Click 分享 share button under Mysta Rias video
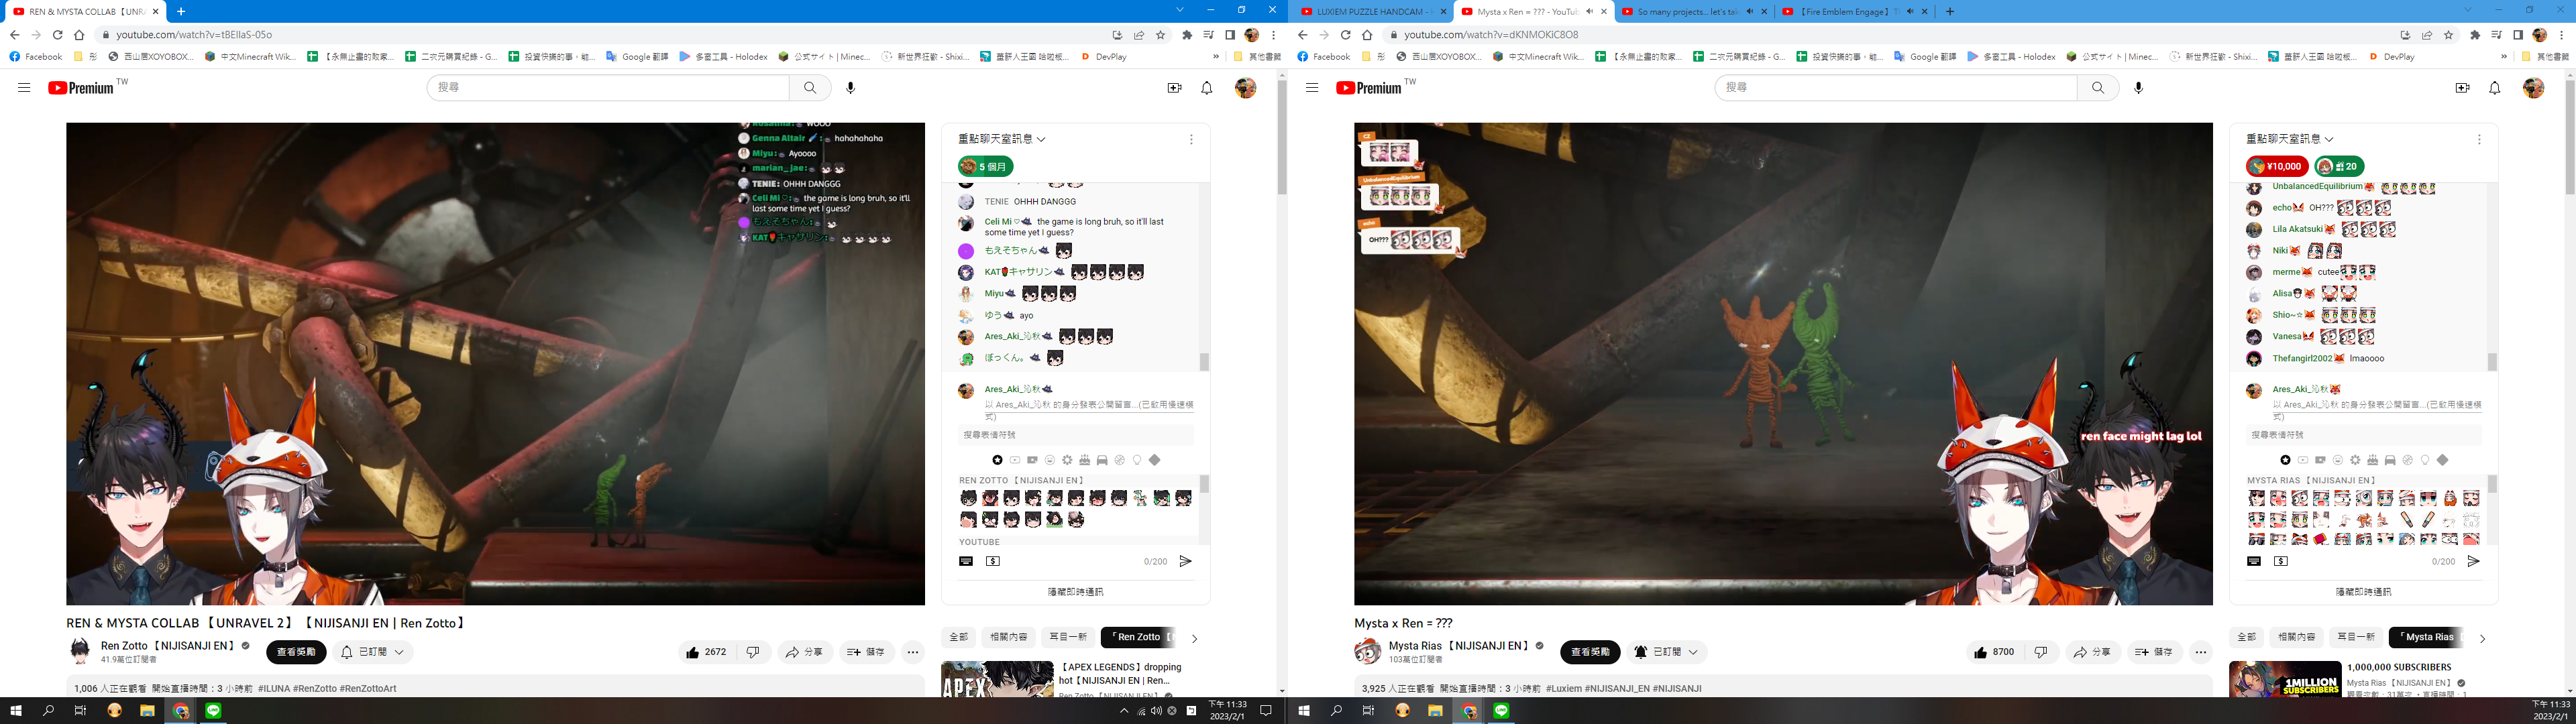2576x724 pixels. pos(2092,652)
